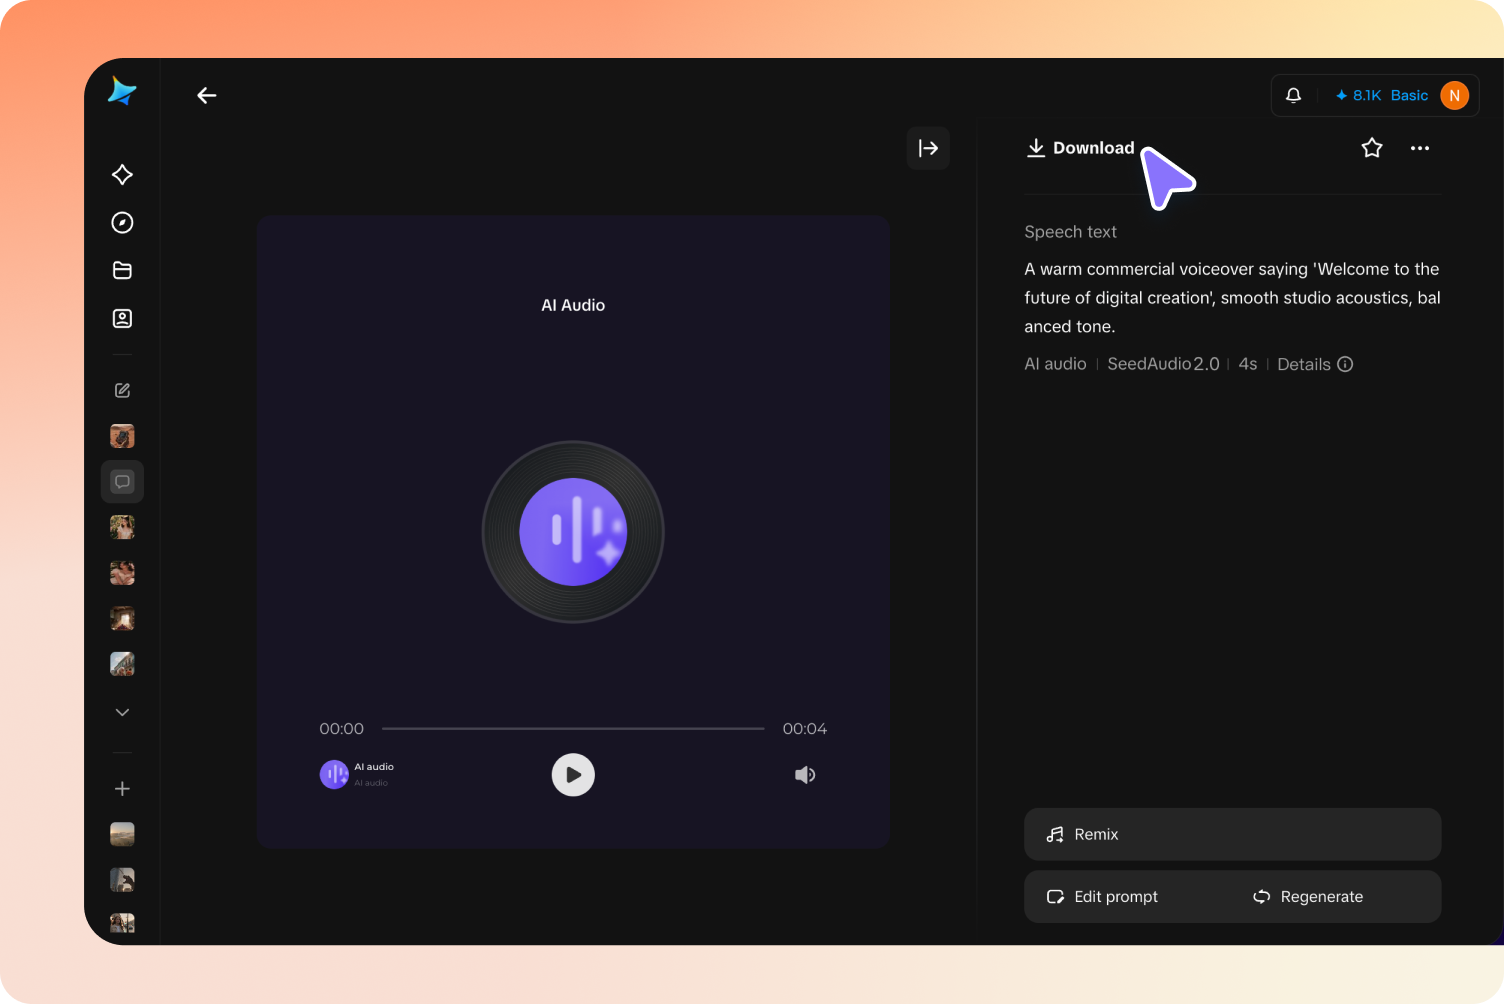Select the 'SeedAudio 2.0' model label
This screenshot has height=1004, width=1504.
point(1163,364)
